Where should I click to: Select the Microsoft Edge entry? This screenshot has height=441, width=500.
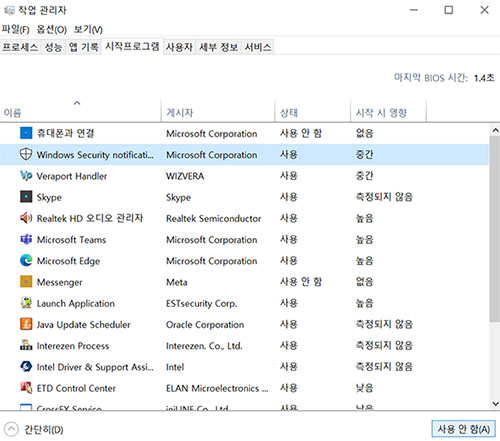[68, 261]
